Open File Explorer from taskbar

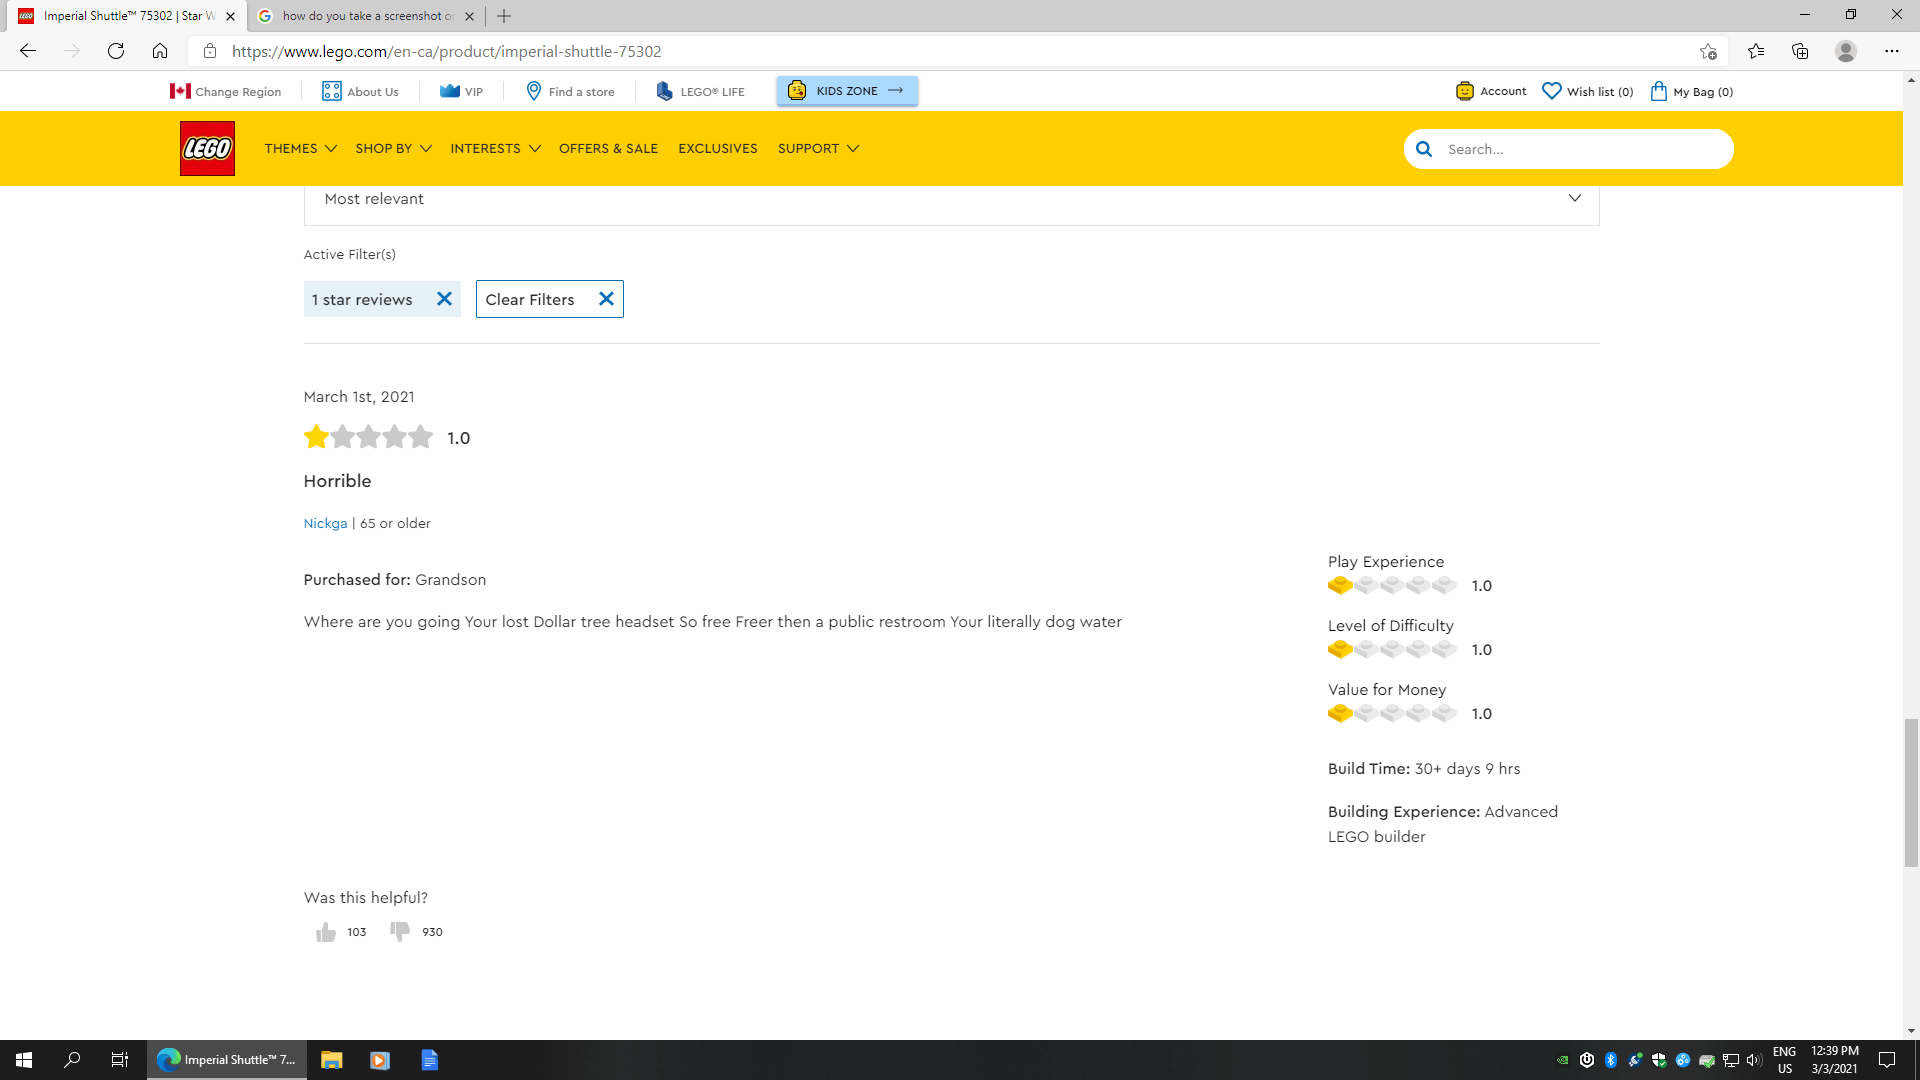click(x=332, y=1060)
